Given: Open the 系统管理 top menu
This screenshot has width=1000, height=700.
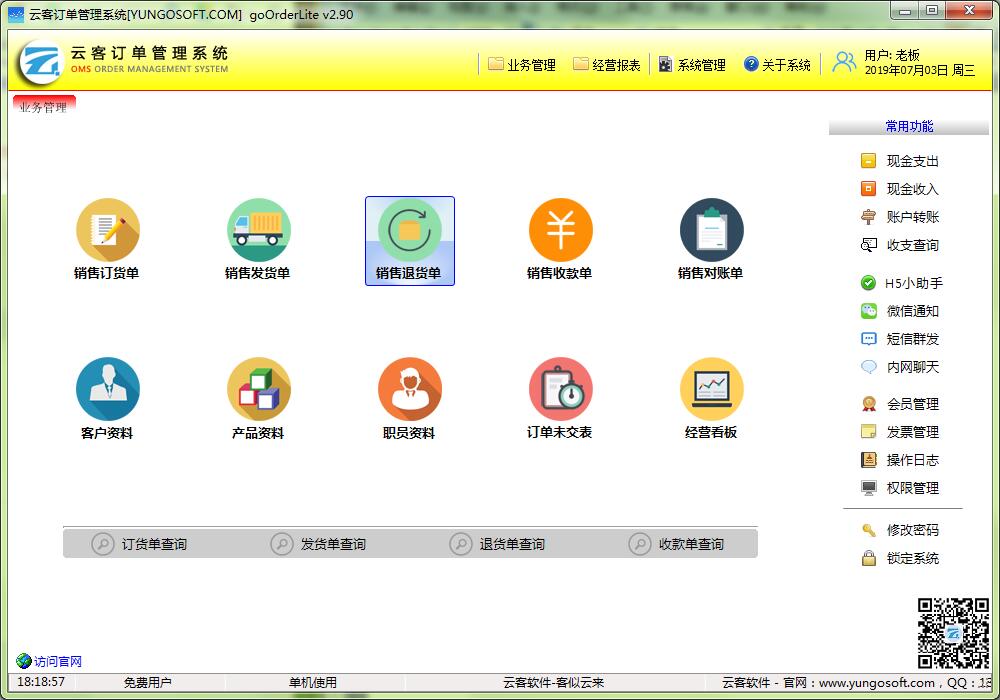Looking at the screenshot, I should click(692, 65).
